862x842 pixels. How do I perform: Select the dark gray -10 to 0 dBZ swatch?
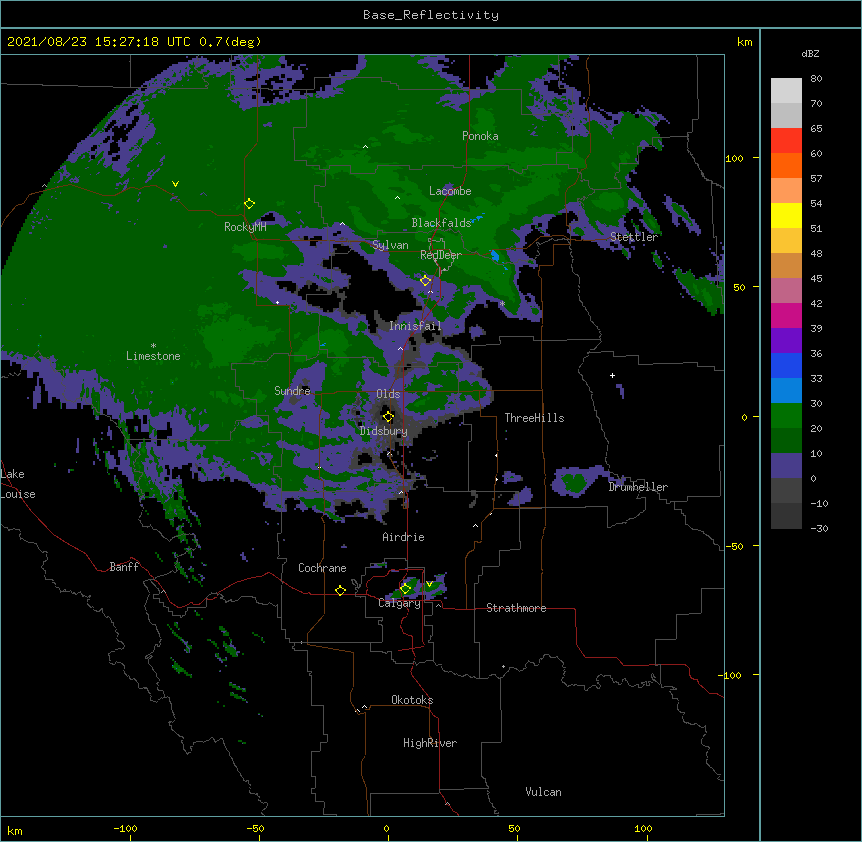click(786, 491)
